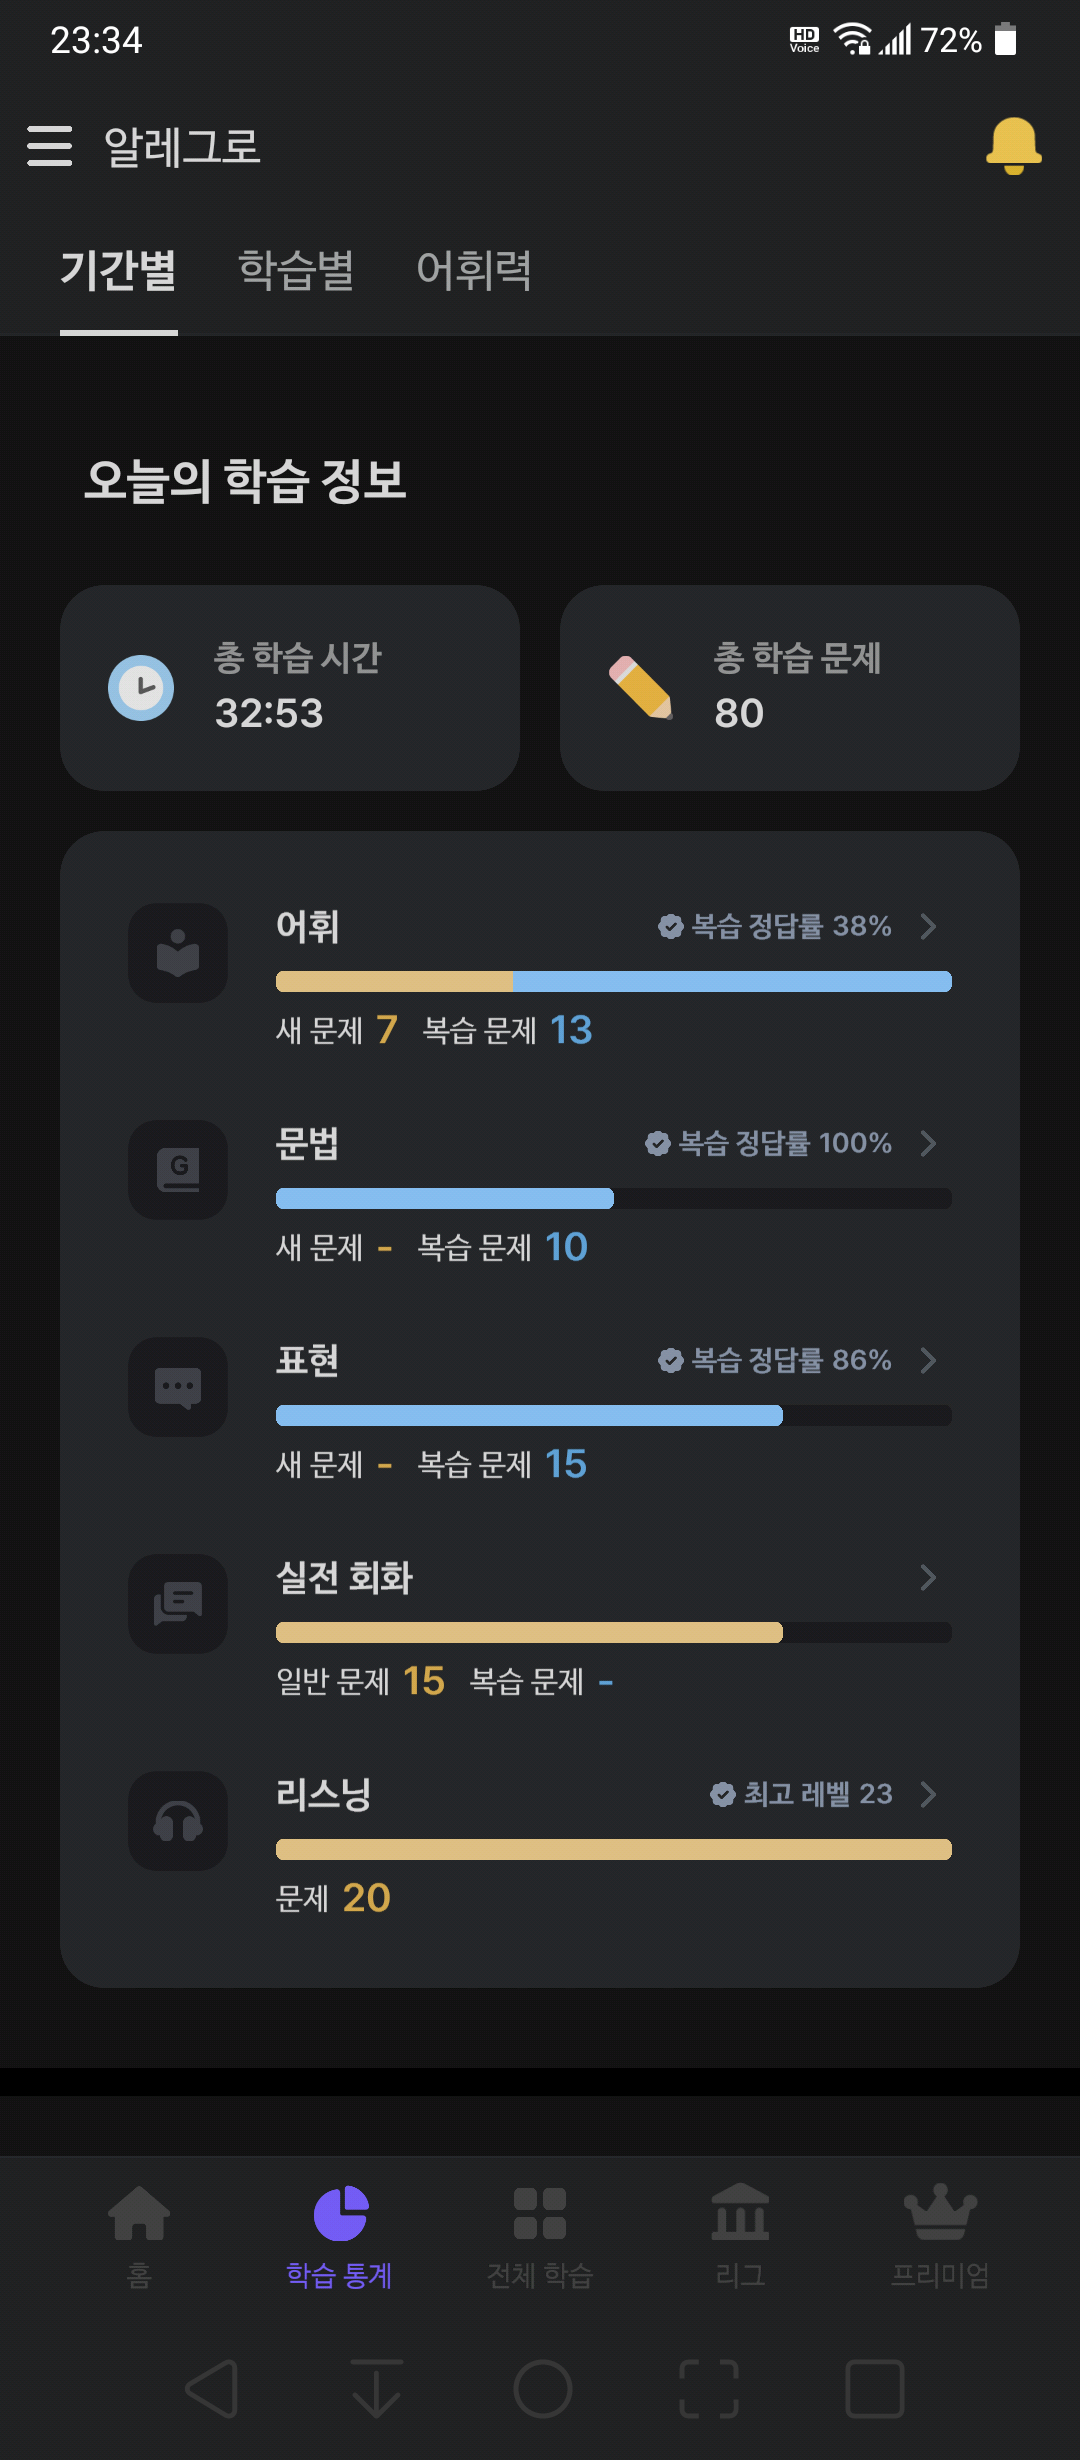
Task: Select the 문법 grammar book icon
Action: pyautogui.click(x=178, y=1170)
